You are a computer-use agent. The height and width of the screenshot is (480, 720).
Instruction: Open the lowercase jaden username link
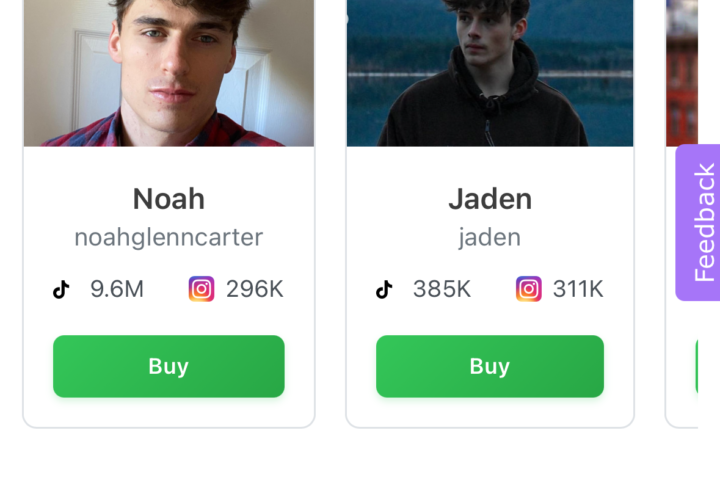[x=490, y=237]
